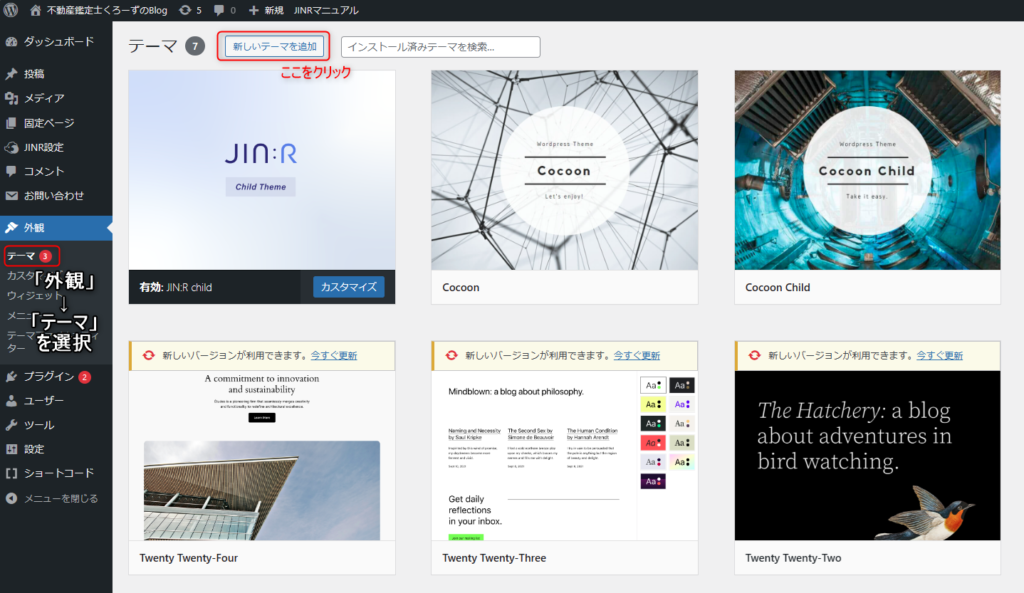Screen dimensions: 1024x593
Task: Click the wrench icon beside ツール
Action: (11, 425)
